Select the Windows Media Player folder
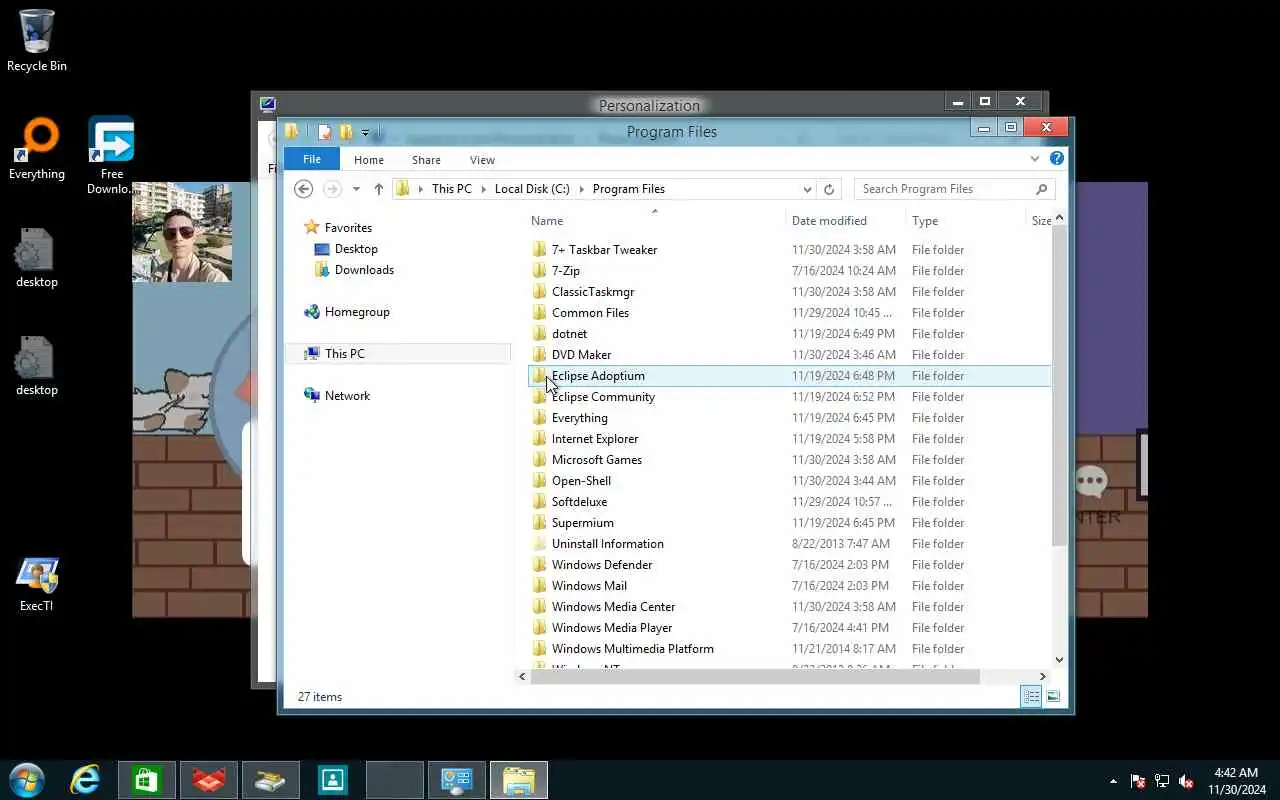Screen dimensions: 1280x800 click(x=612, y=628)
